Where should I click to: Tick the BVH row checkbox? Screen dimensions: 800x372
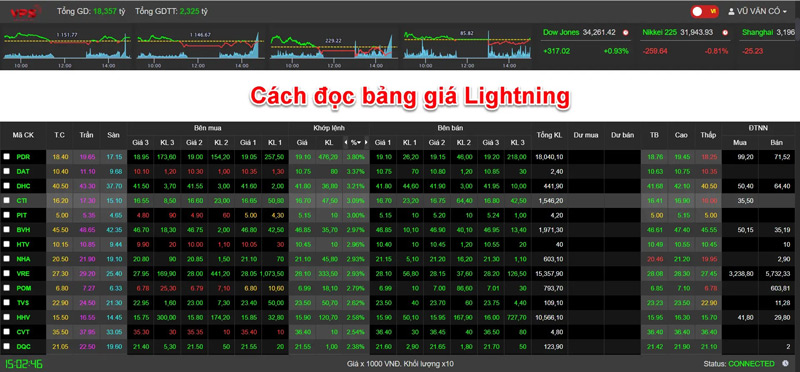coord(7,230)
